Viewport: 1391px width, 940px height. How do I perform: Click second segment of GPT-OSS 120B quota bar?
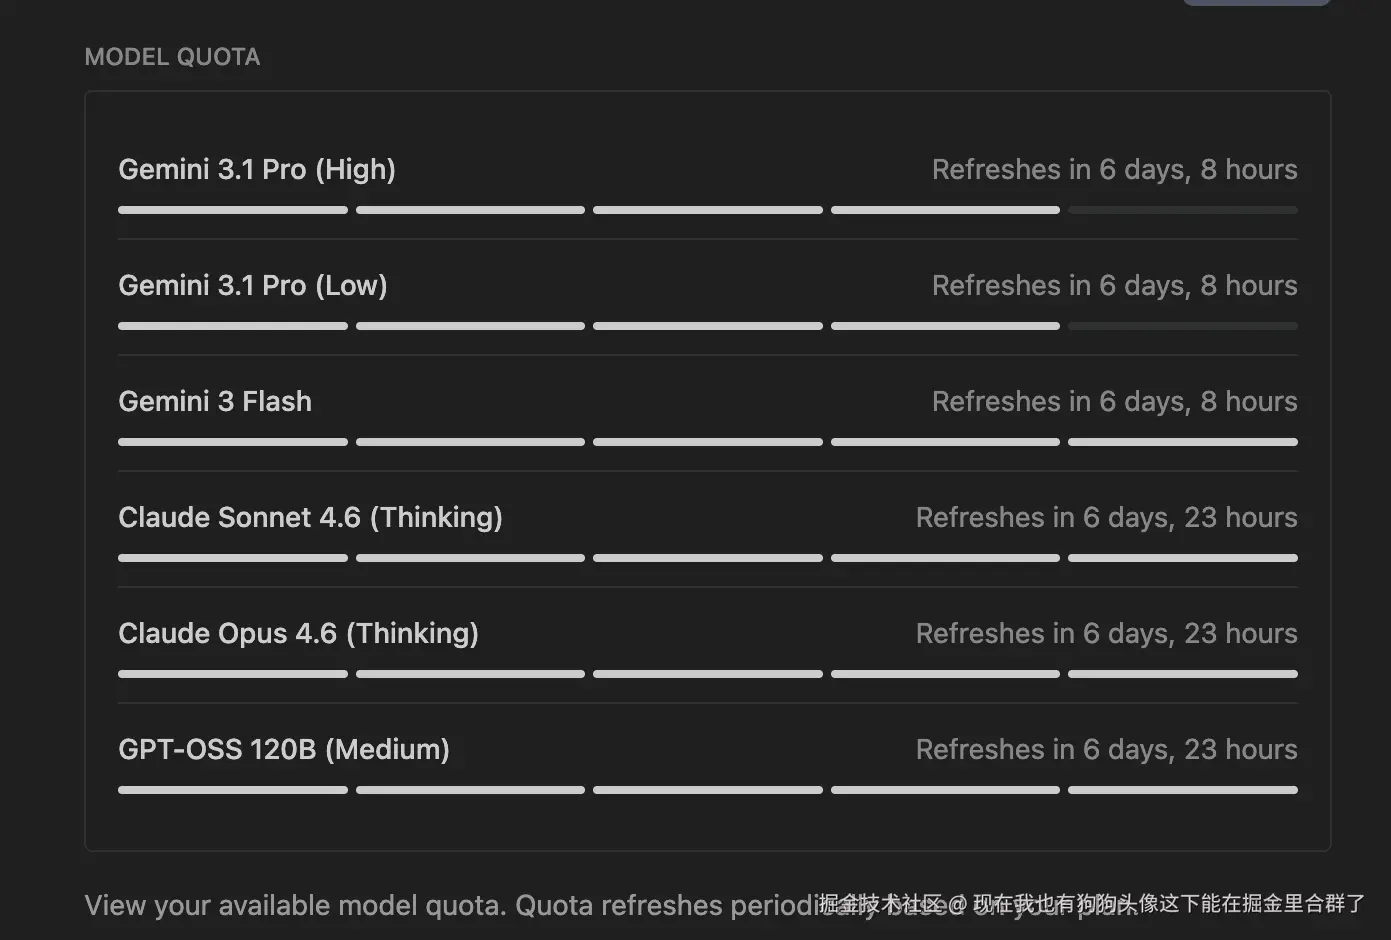click(470, 790)
